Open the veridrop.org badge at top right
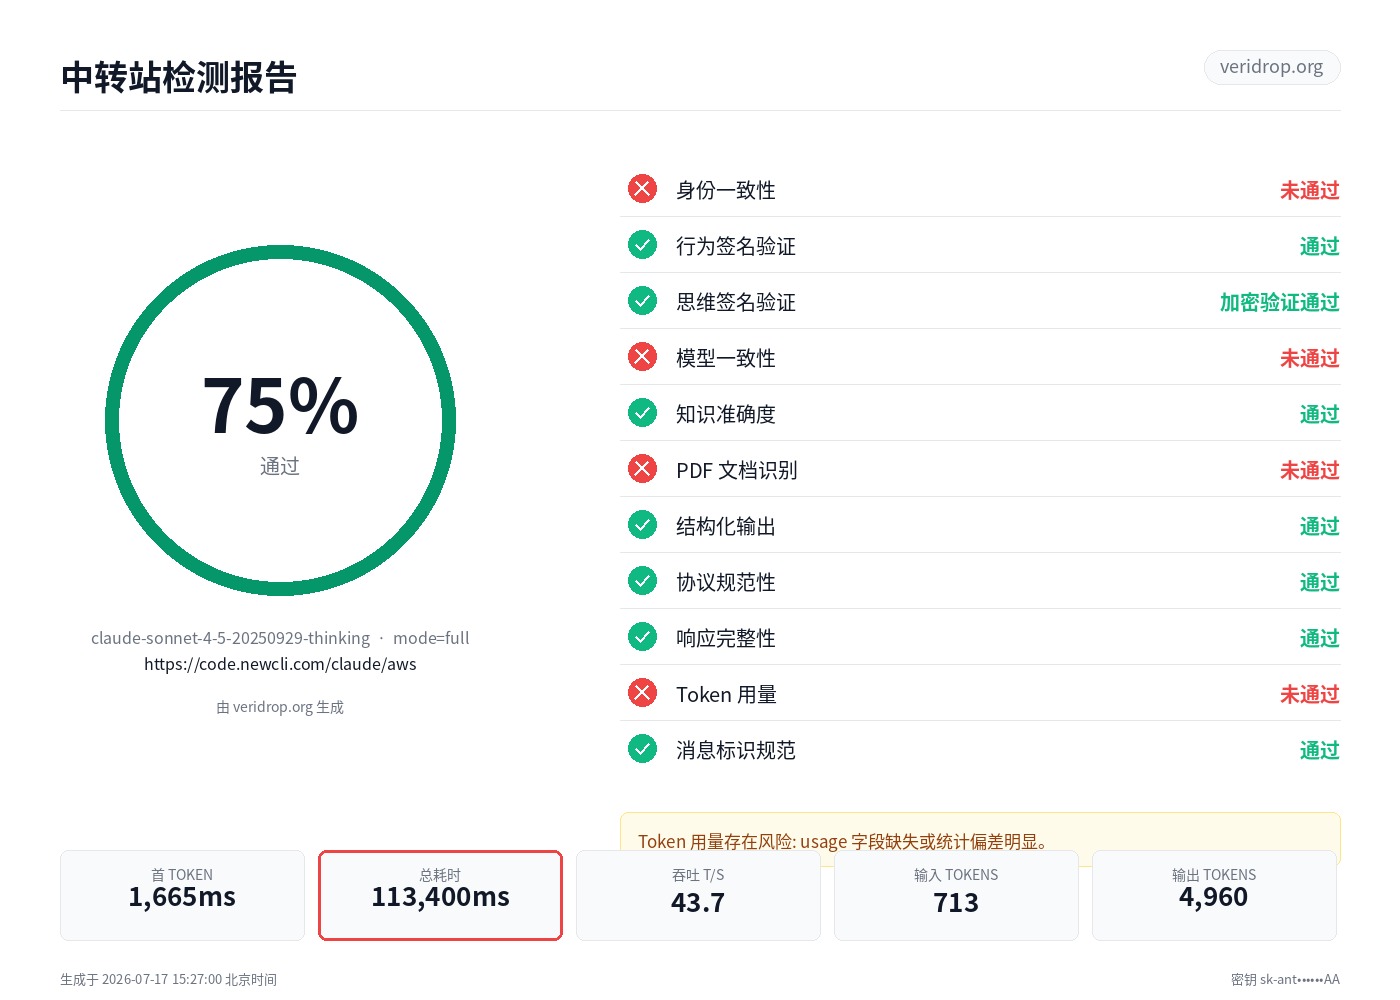This screenshot has height=1000, width=1400. pos(1271,67)
